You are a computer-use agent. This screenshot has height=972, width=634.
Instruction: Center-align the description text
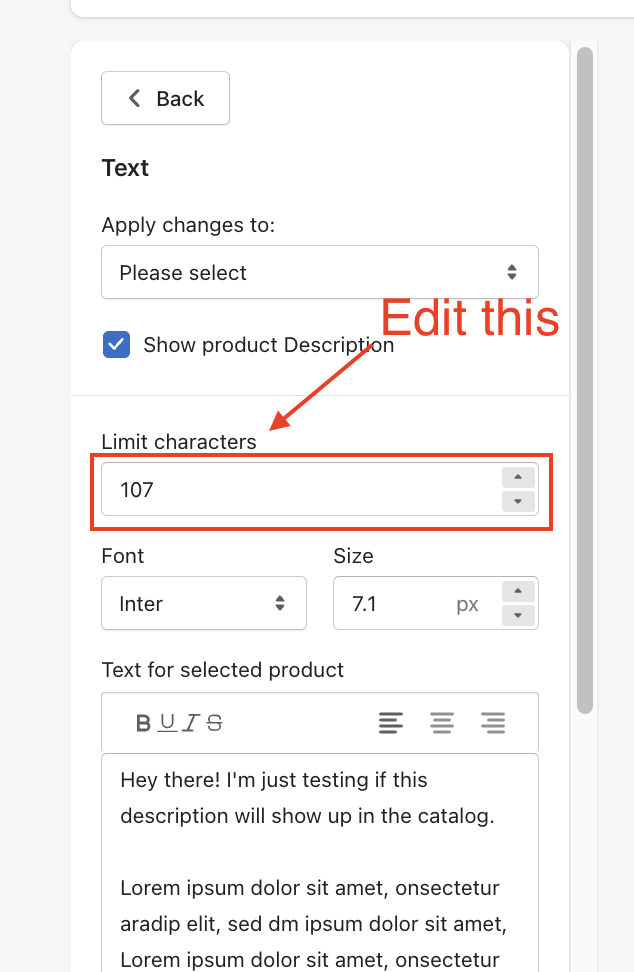pyautogui.click(x=442, y=723)
